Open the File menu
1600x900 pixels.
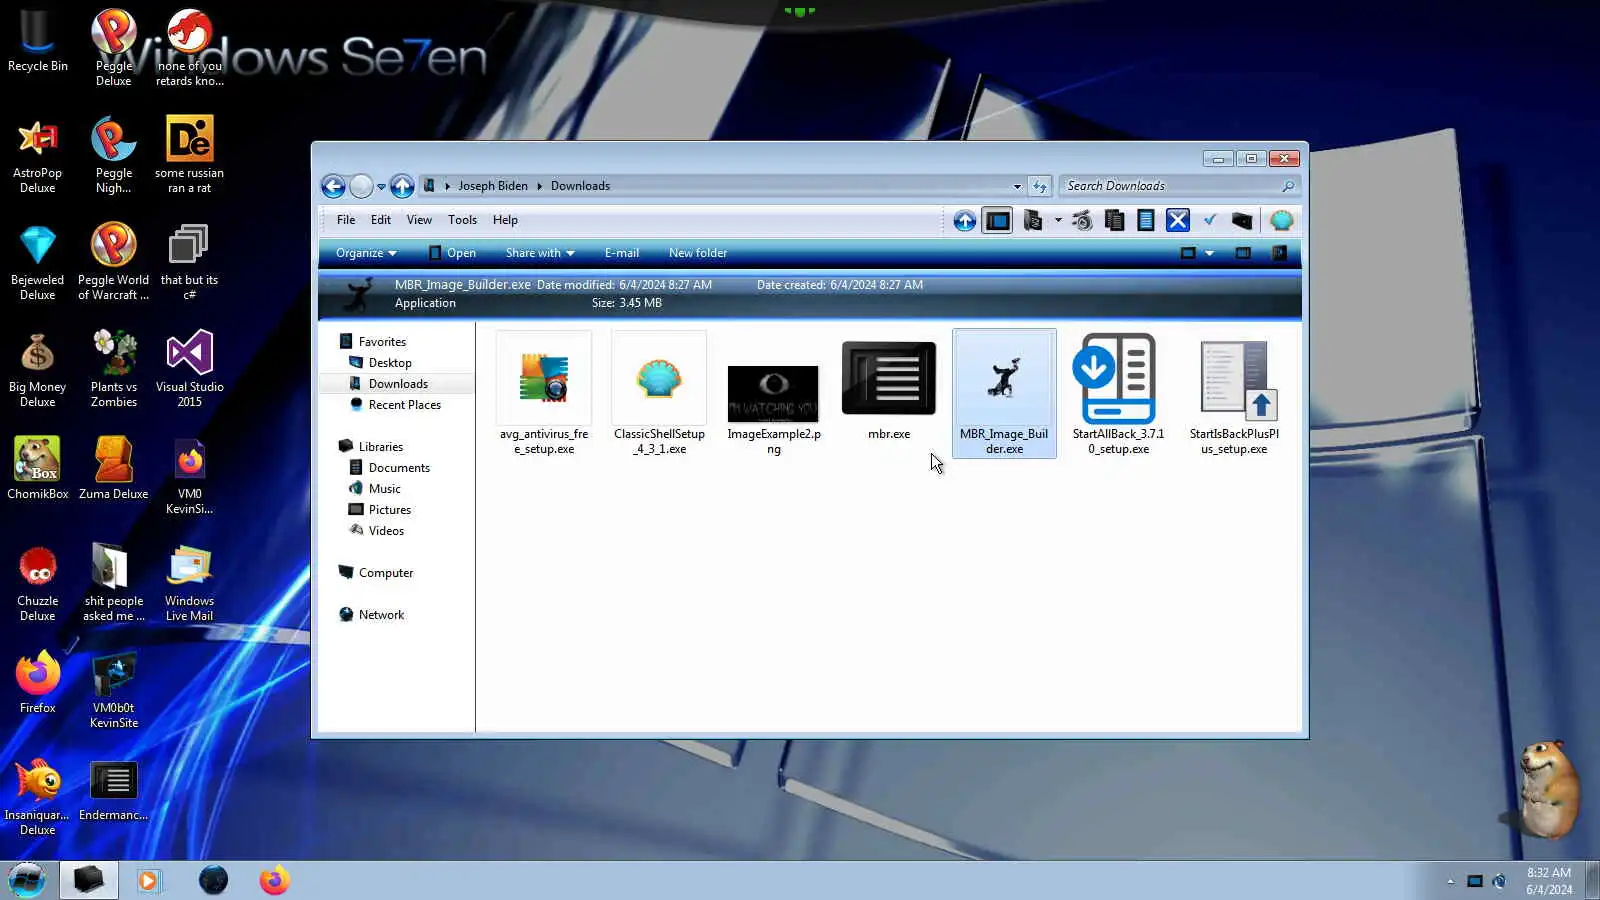(346, 220)
